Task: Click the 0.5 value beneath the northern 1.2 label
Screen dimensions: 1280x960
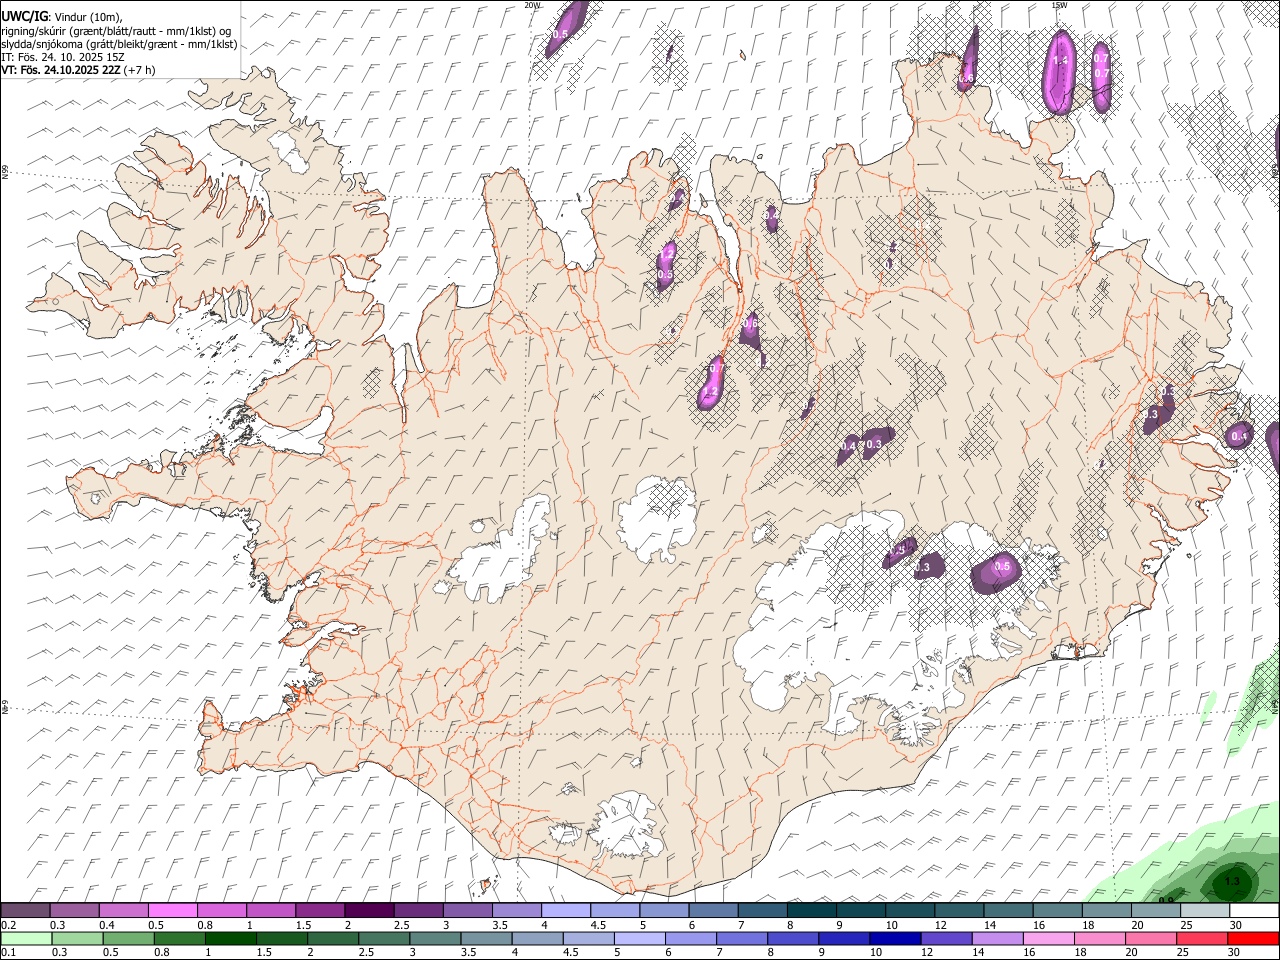Action: pos(665,274)
